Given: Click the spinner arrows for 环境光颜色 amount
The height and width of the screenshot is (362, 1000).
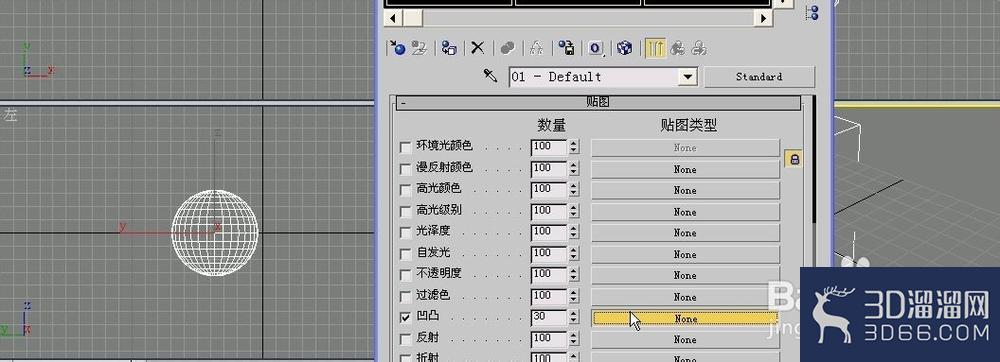Looking at the screenshot, I should (574, 147).
